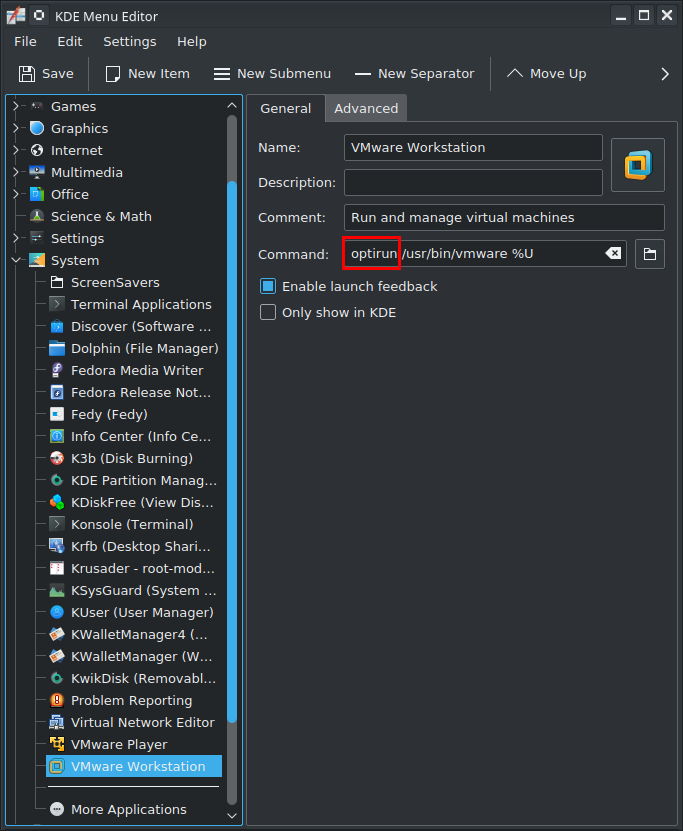Image resolution: width=683 pixels, height=831 pixels.
Task: Toggle Only show in KDE checkbox
Action: [x=268, y=313]
